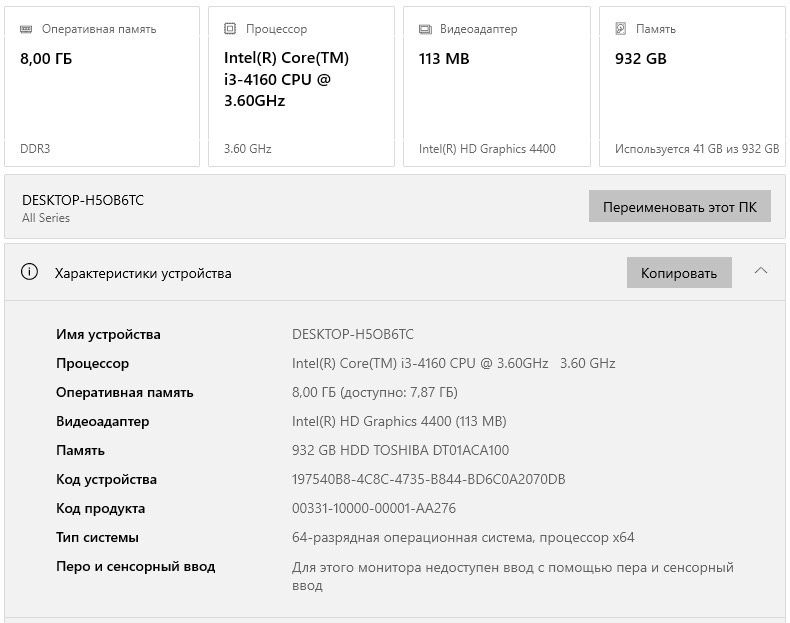Viewport: 790px width, 623px height.
Task: Click Intel(R) HD Graphics 4400 in the card
Action: (487, 149)
